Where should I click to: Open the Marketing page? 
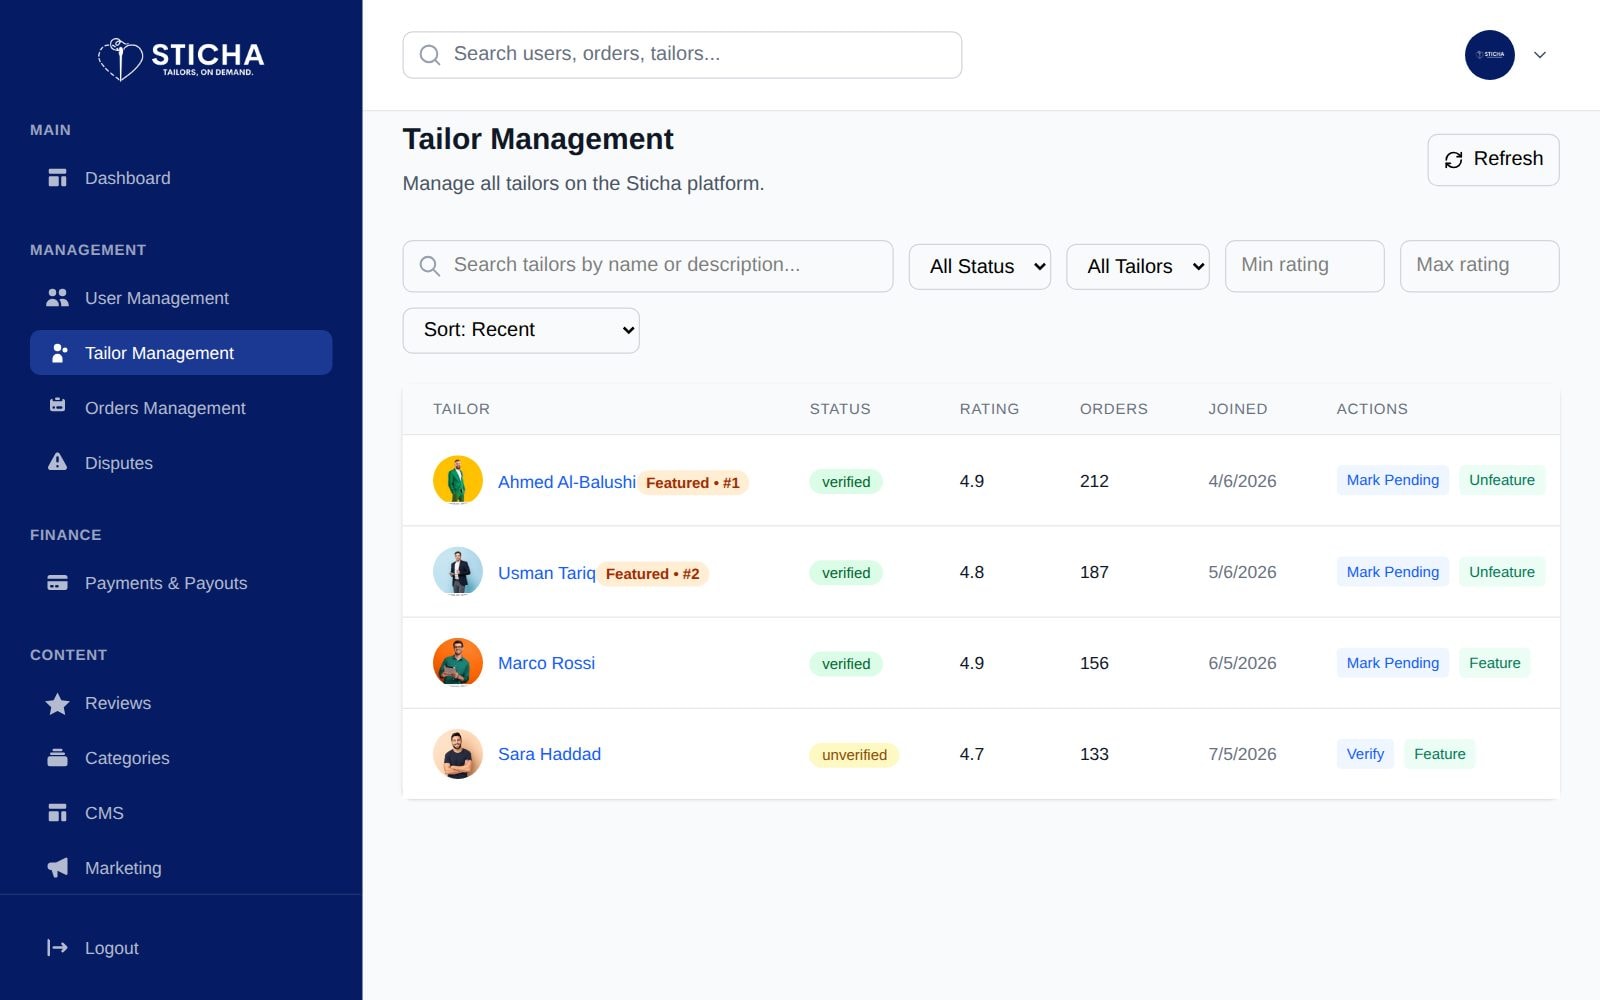(x=181, y=868)
